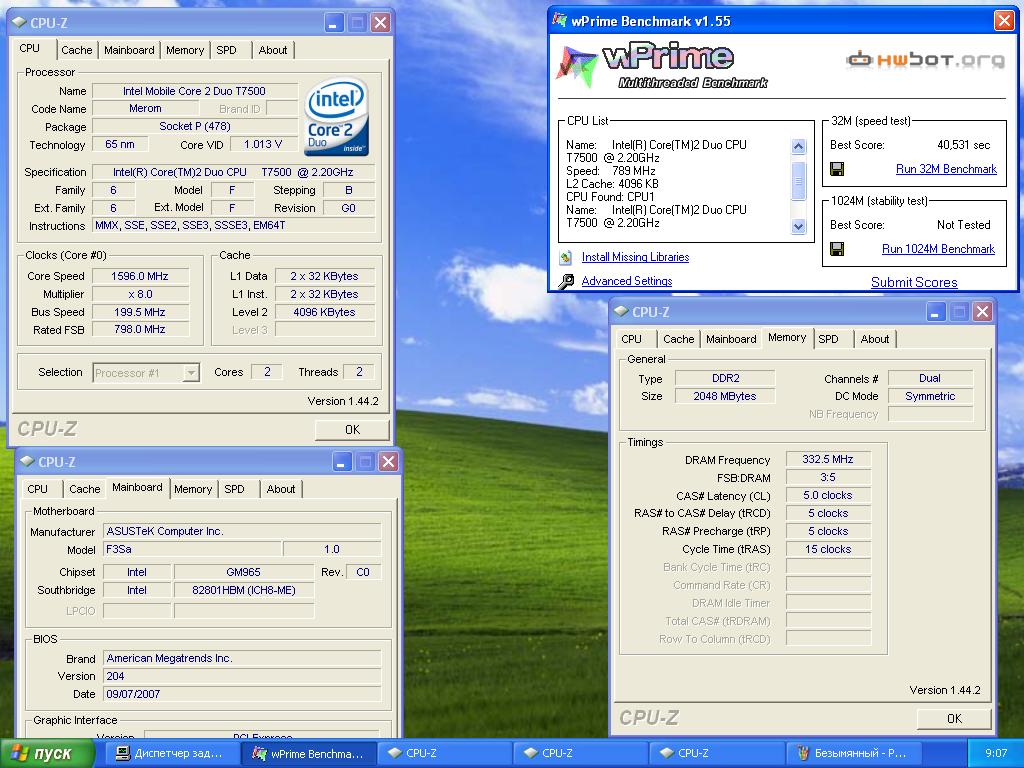The height and width of the screenshot is (768, 1024).
Task: Click the Intel Core 2 Duo logo
Action: [336, 117]
